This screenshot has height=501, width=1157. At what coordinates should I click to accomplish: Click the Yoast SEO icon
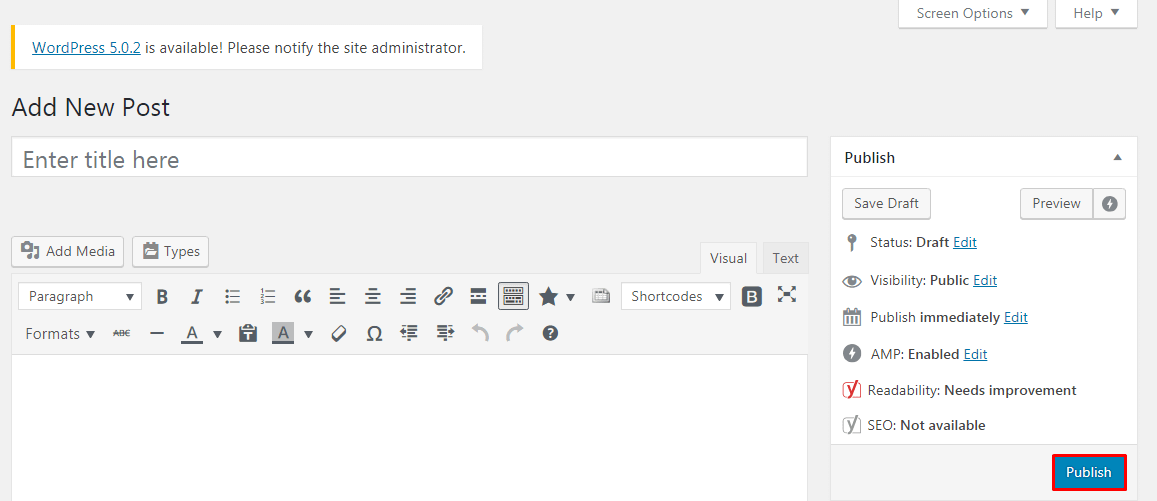point(852,424)
